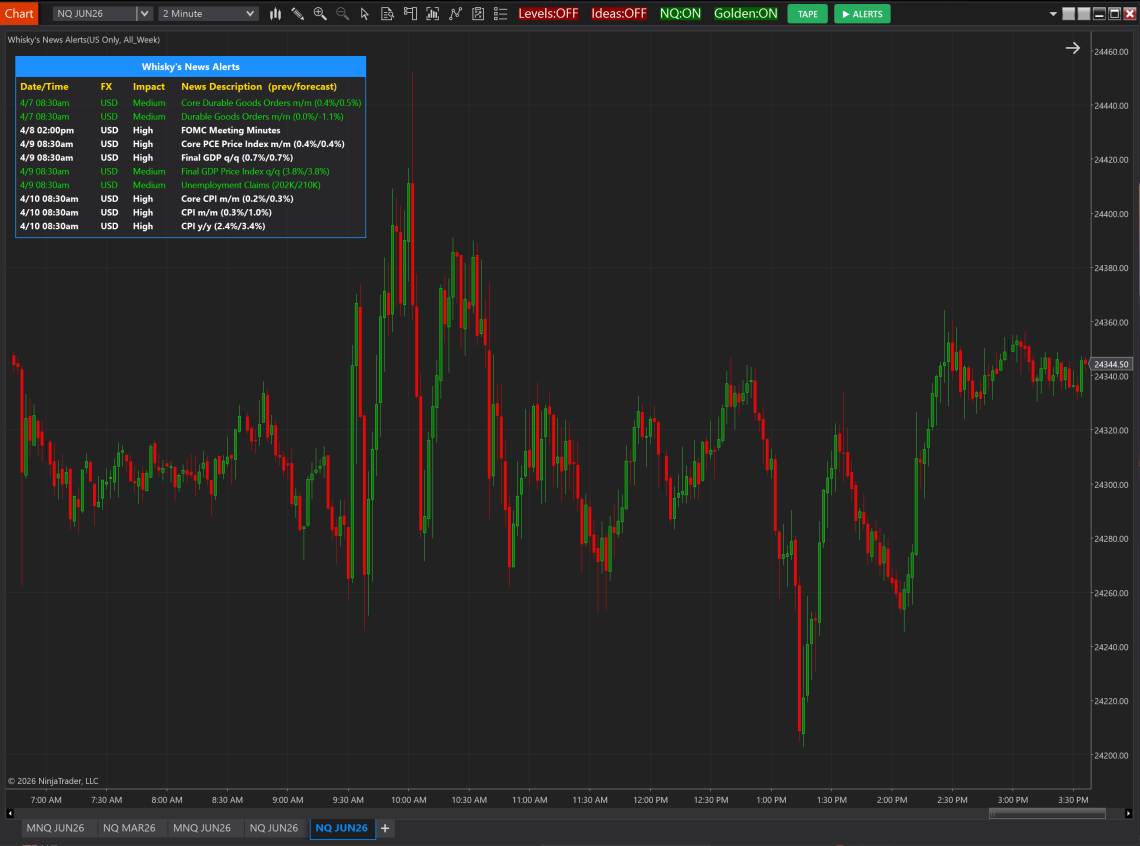1140x846 pixels.
Task: Click the zoom in magnifier icon
Action: coord(320,14)
